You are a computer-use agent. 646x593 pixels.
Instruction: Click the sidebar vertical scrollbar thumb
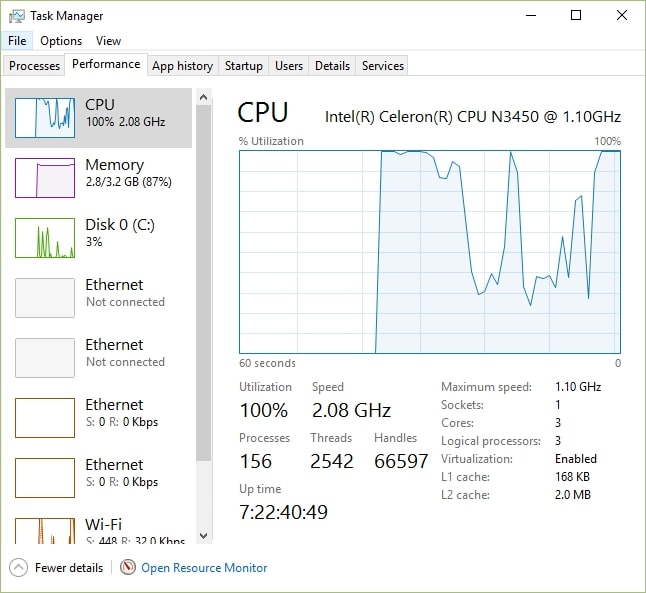203,283
